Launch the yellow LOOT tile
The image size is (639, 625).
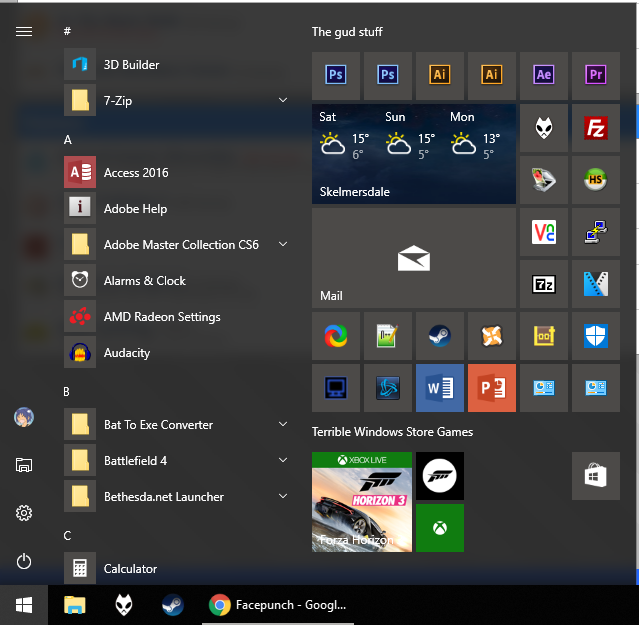(x=544, y=336)
